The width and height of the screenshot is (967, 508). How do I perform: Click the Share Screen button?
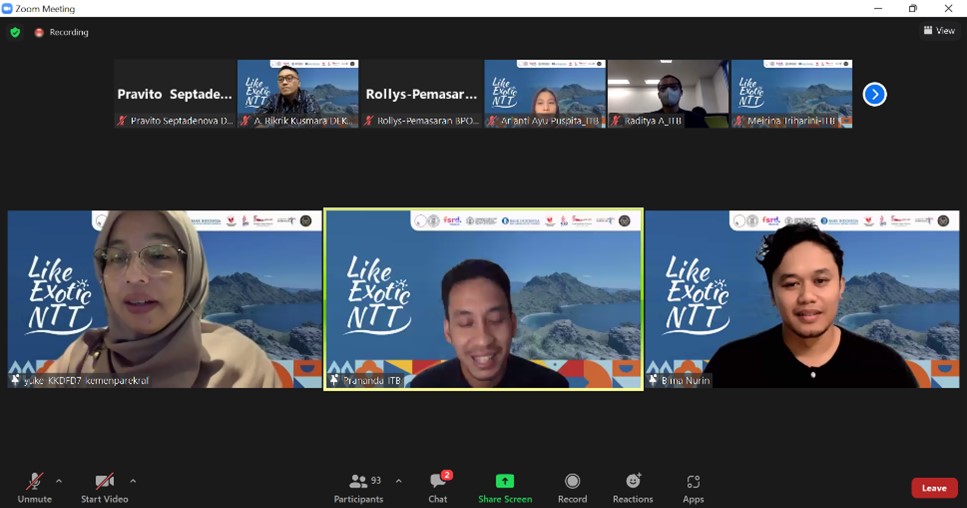pyautogui.click(x=505, y=488)
